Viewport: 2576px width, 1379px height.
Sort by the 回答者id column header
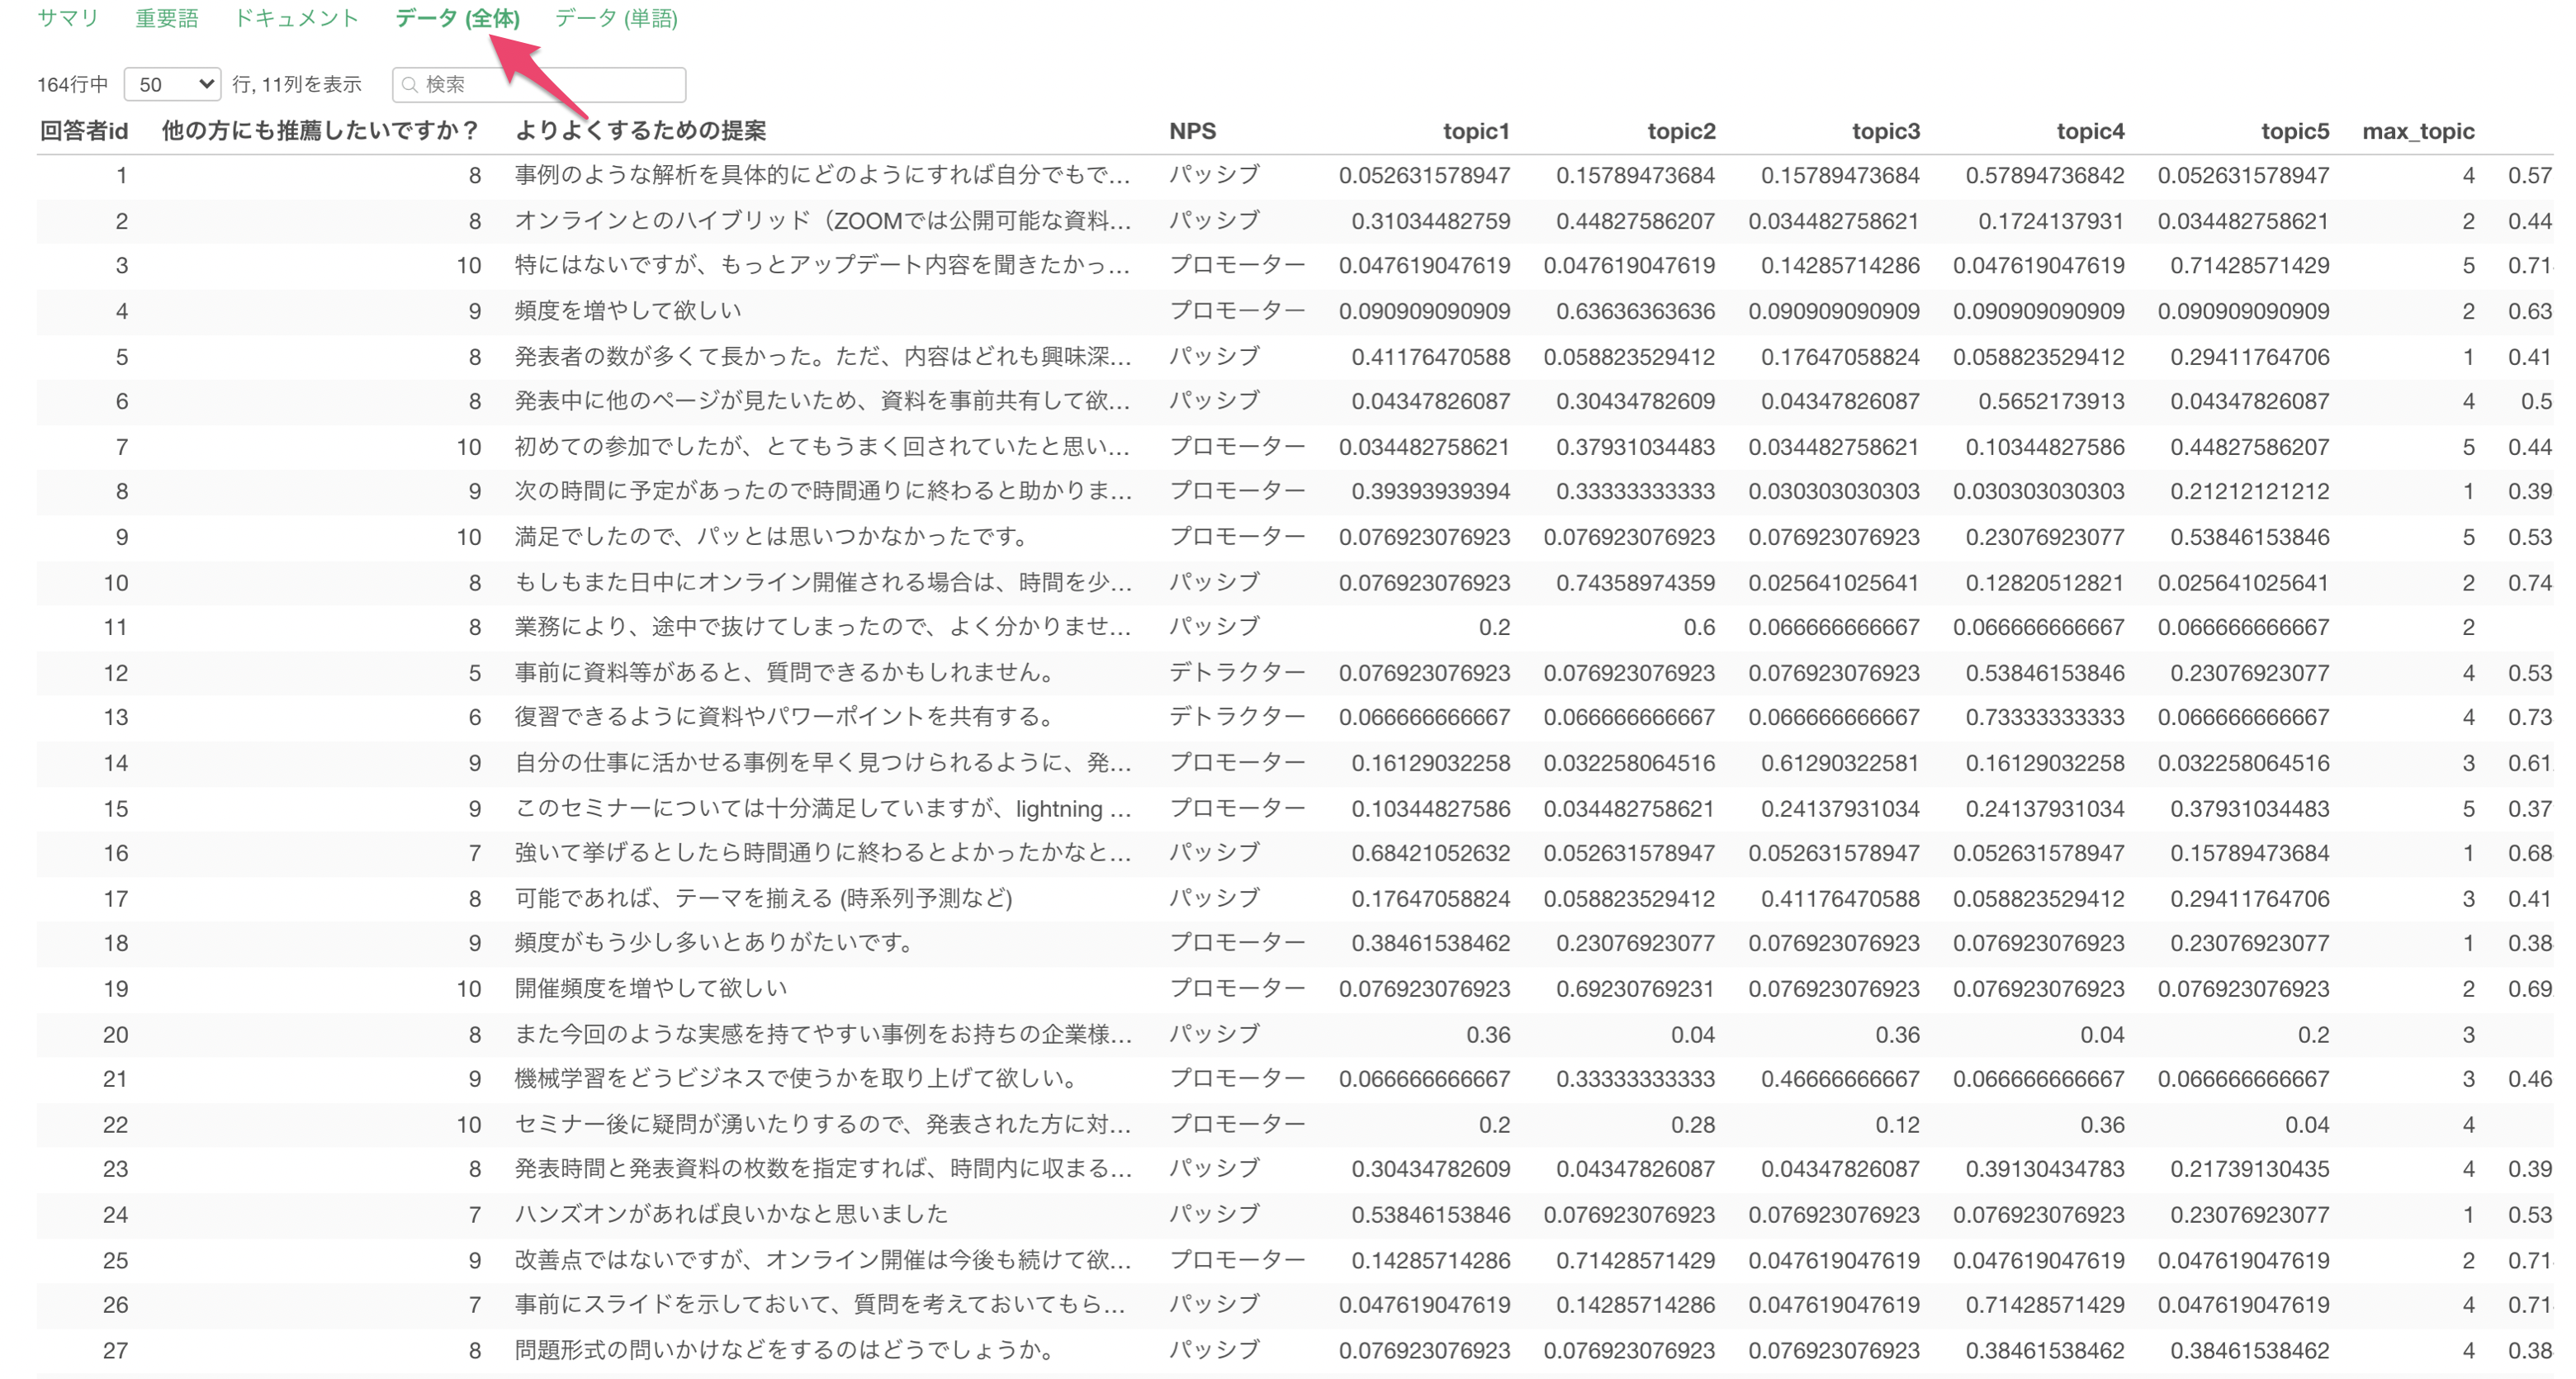84,131
